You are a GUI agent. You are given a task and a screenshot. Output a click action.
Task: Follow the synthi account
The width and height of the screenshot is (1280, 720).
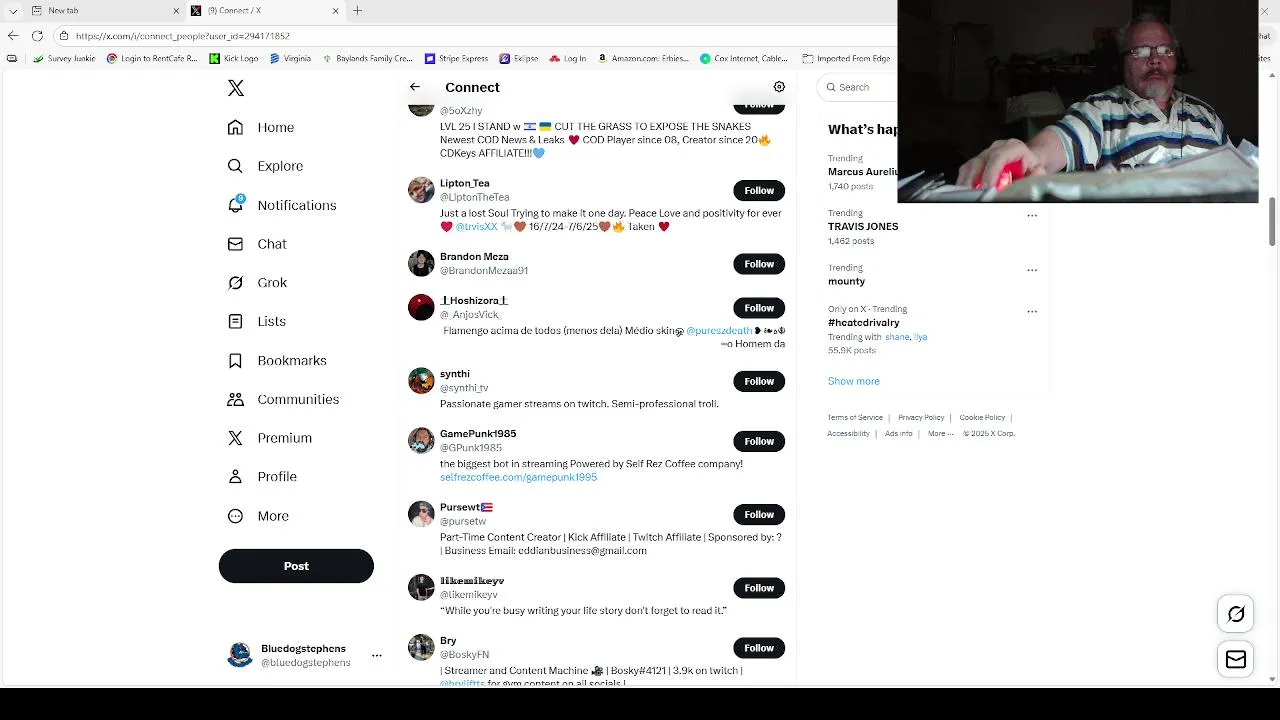759,381
